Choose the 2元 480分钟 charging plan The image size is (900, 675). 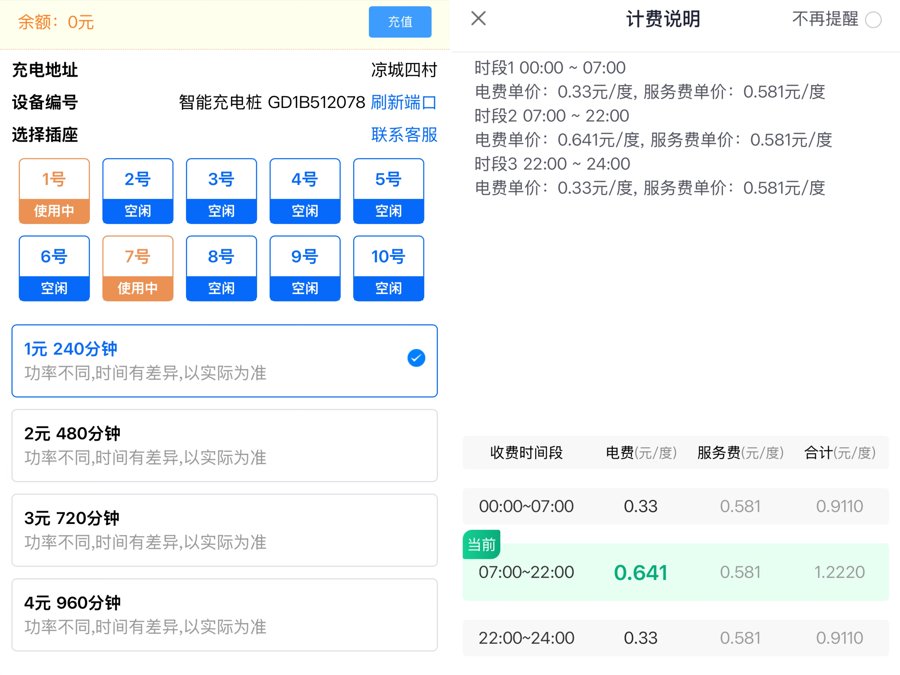tap(225, 445)
